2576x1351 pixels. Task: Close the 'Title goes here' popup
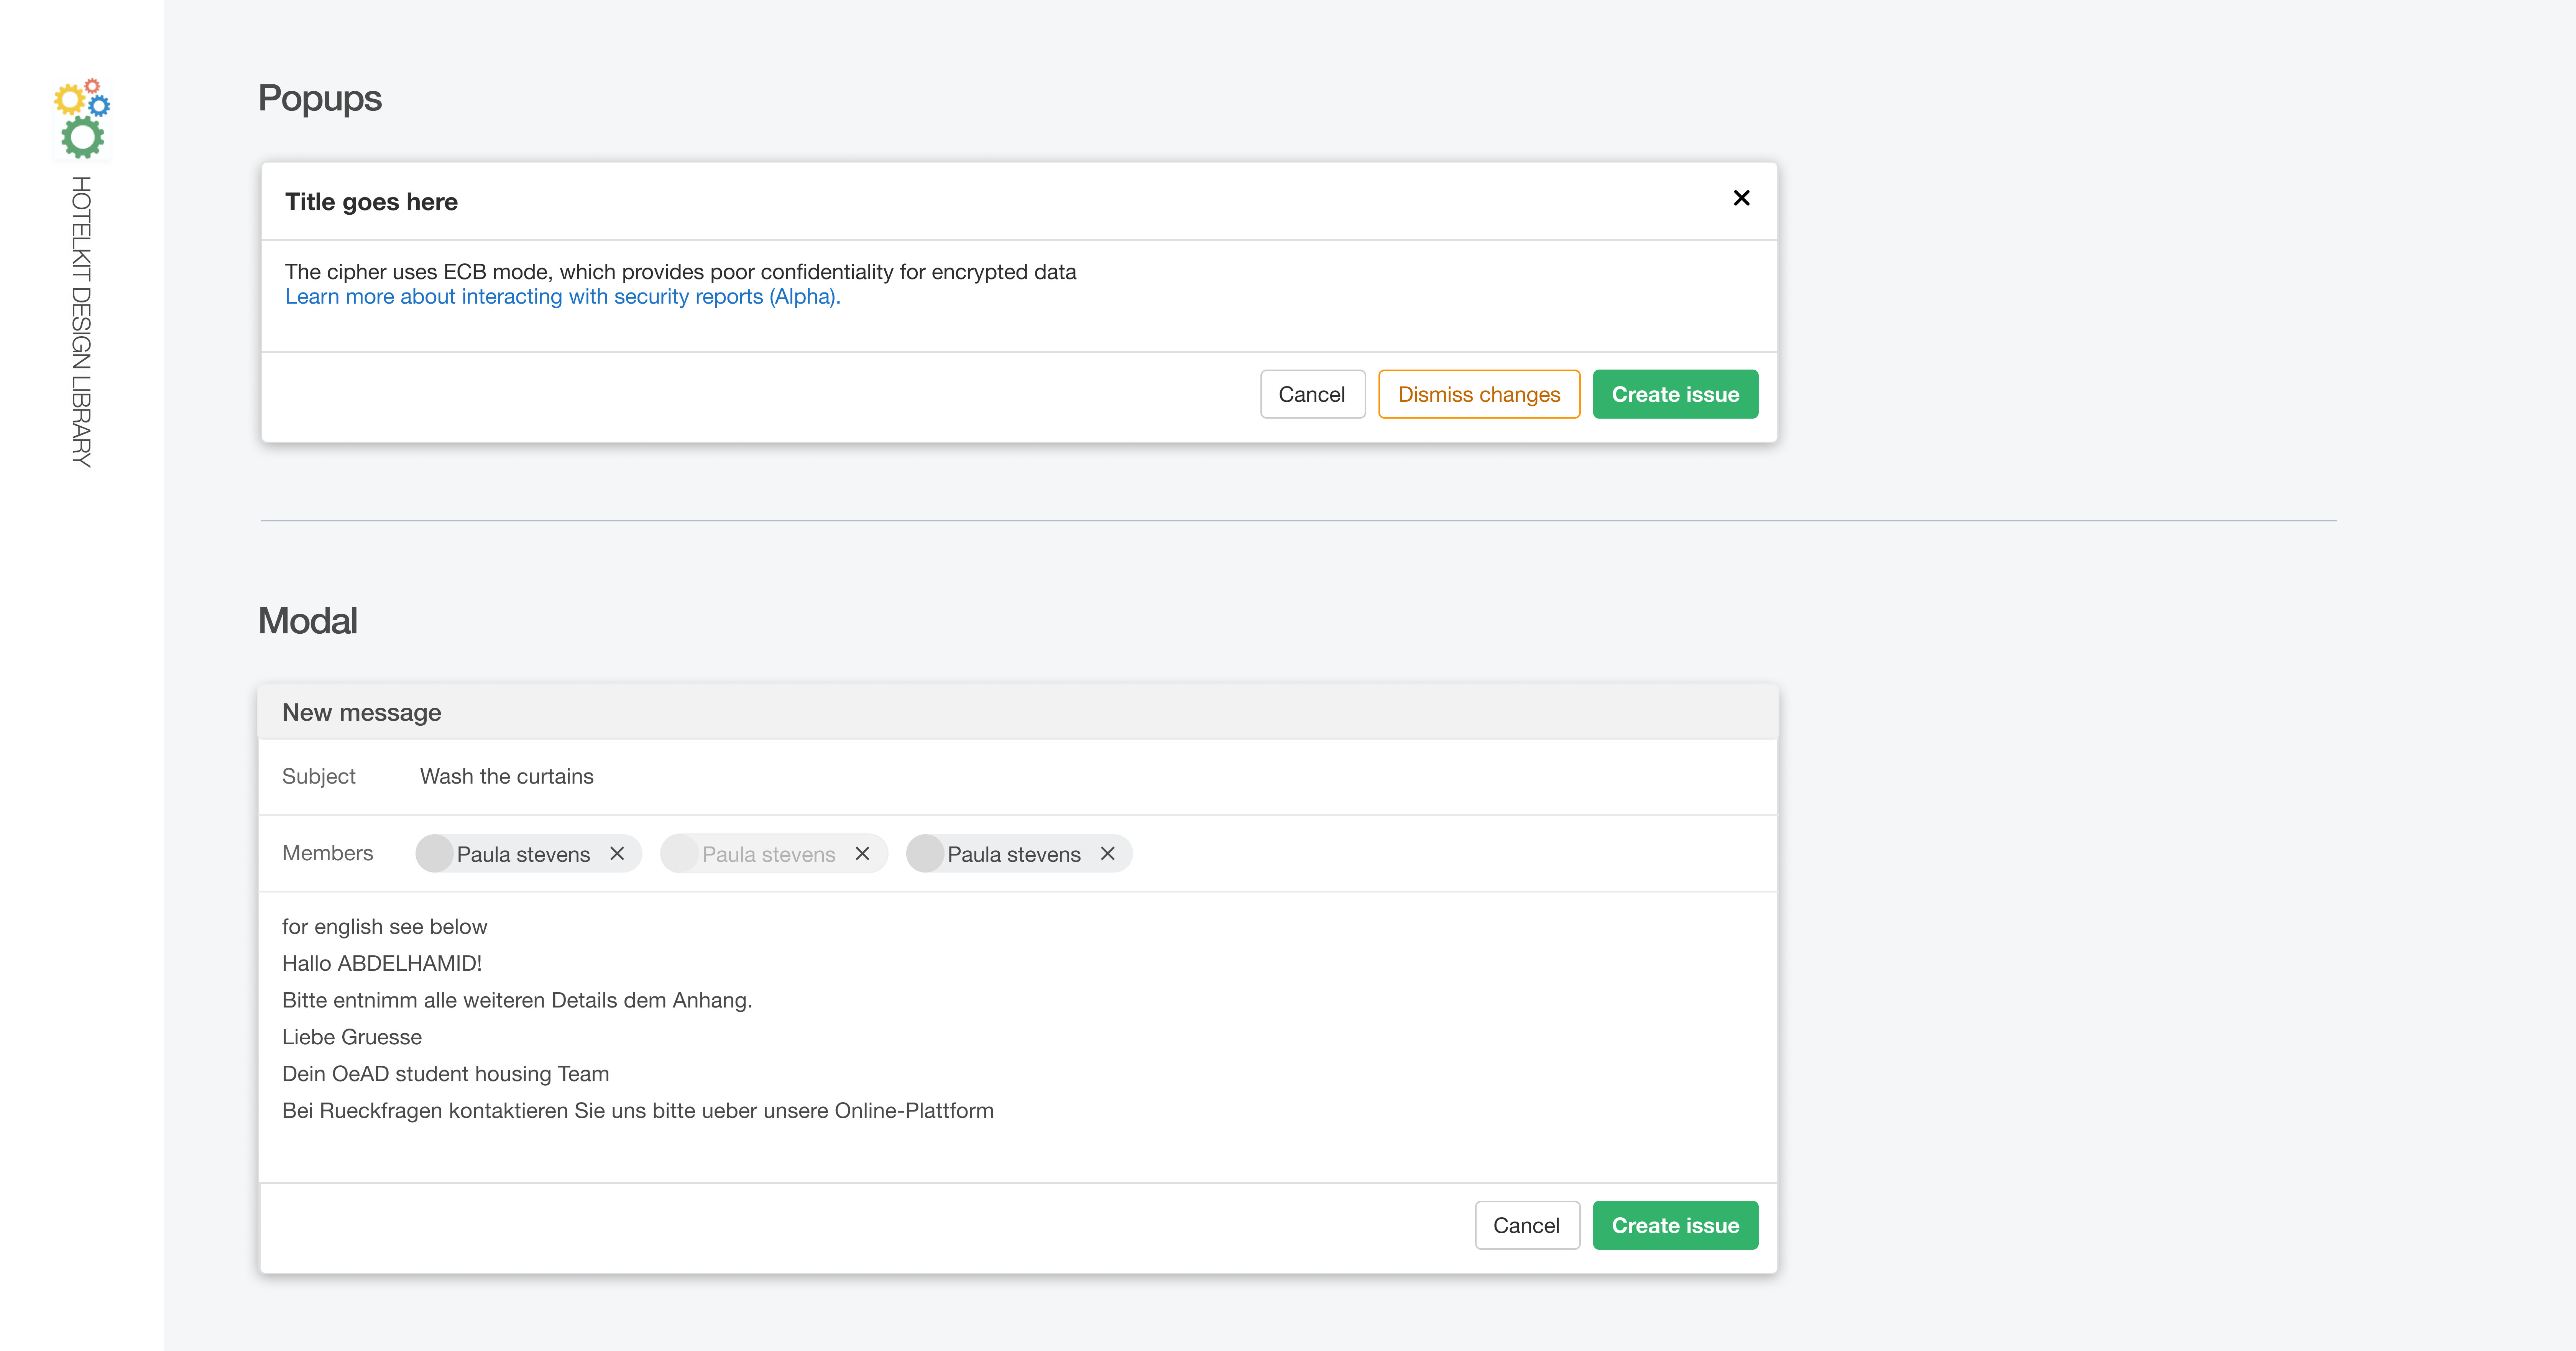click(x=1741, y=198)
